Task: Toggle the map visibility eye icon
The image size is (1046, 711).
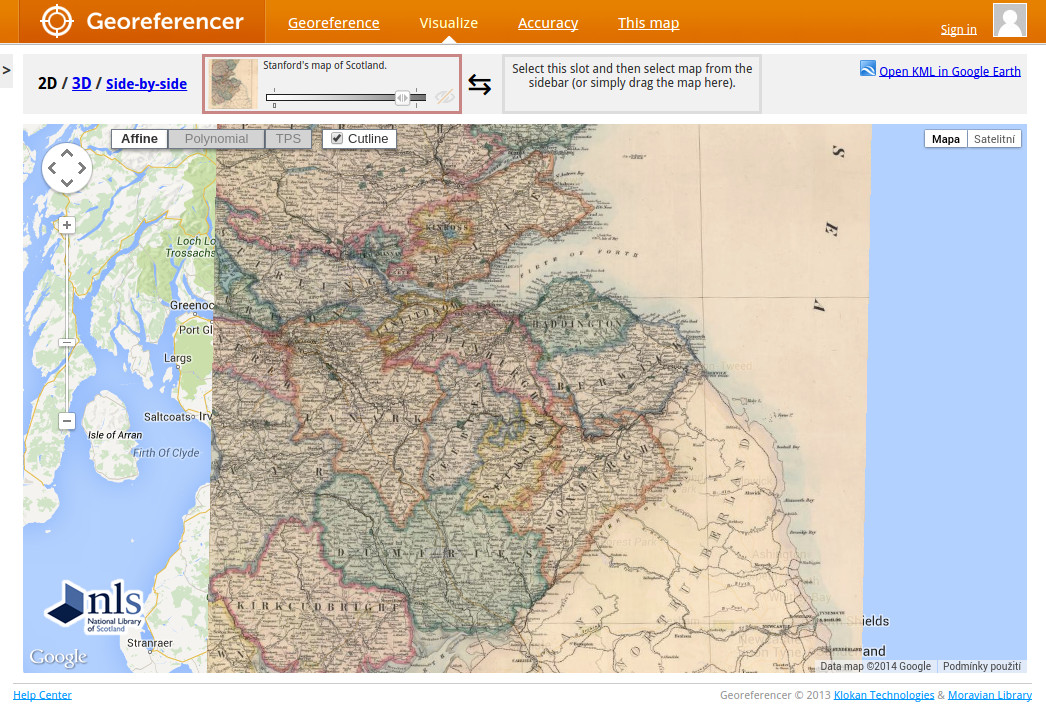Action: (x=444, y=97)
